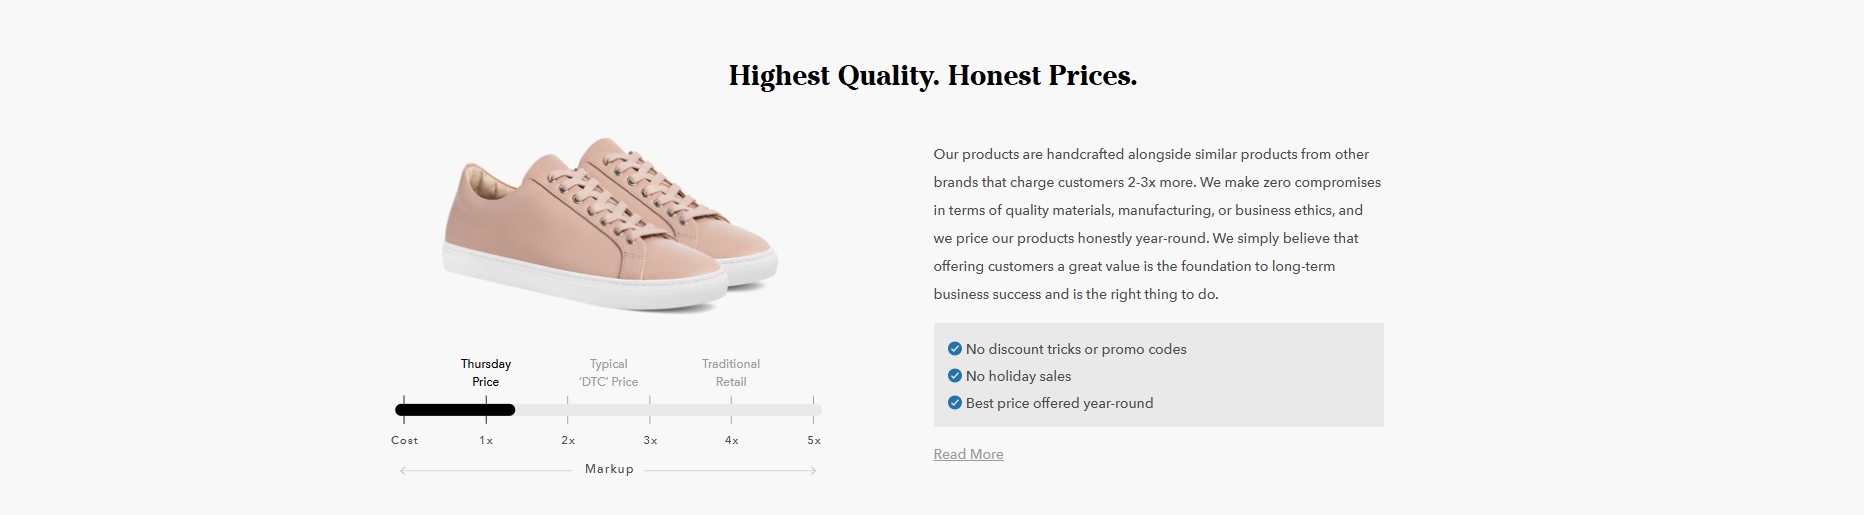The image size is (1864, 515).
Task: Click the Highest Quality. Honest Prices. heading
Action: tap(933, 76)
